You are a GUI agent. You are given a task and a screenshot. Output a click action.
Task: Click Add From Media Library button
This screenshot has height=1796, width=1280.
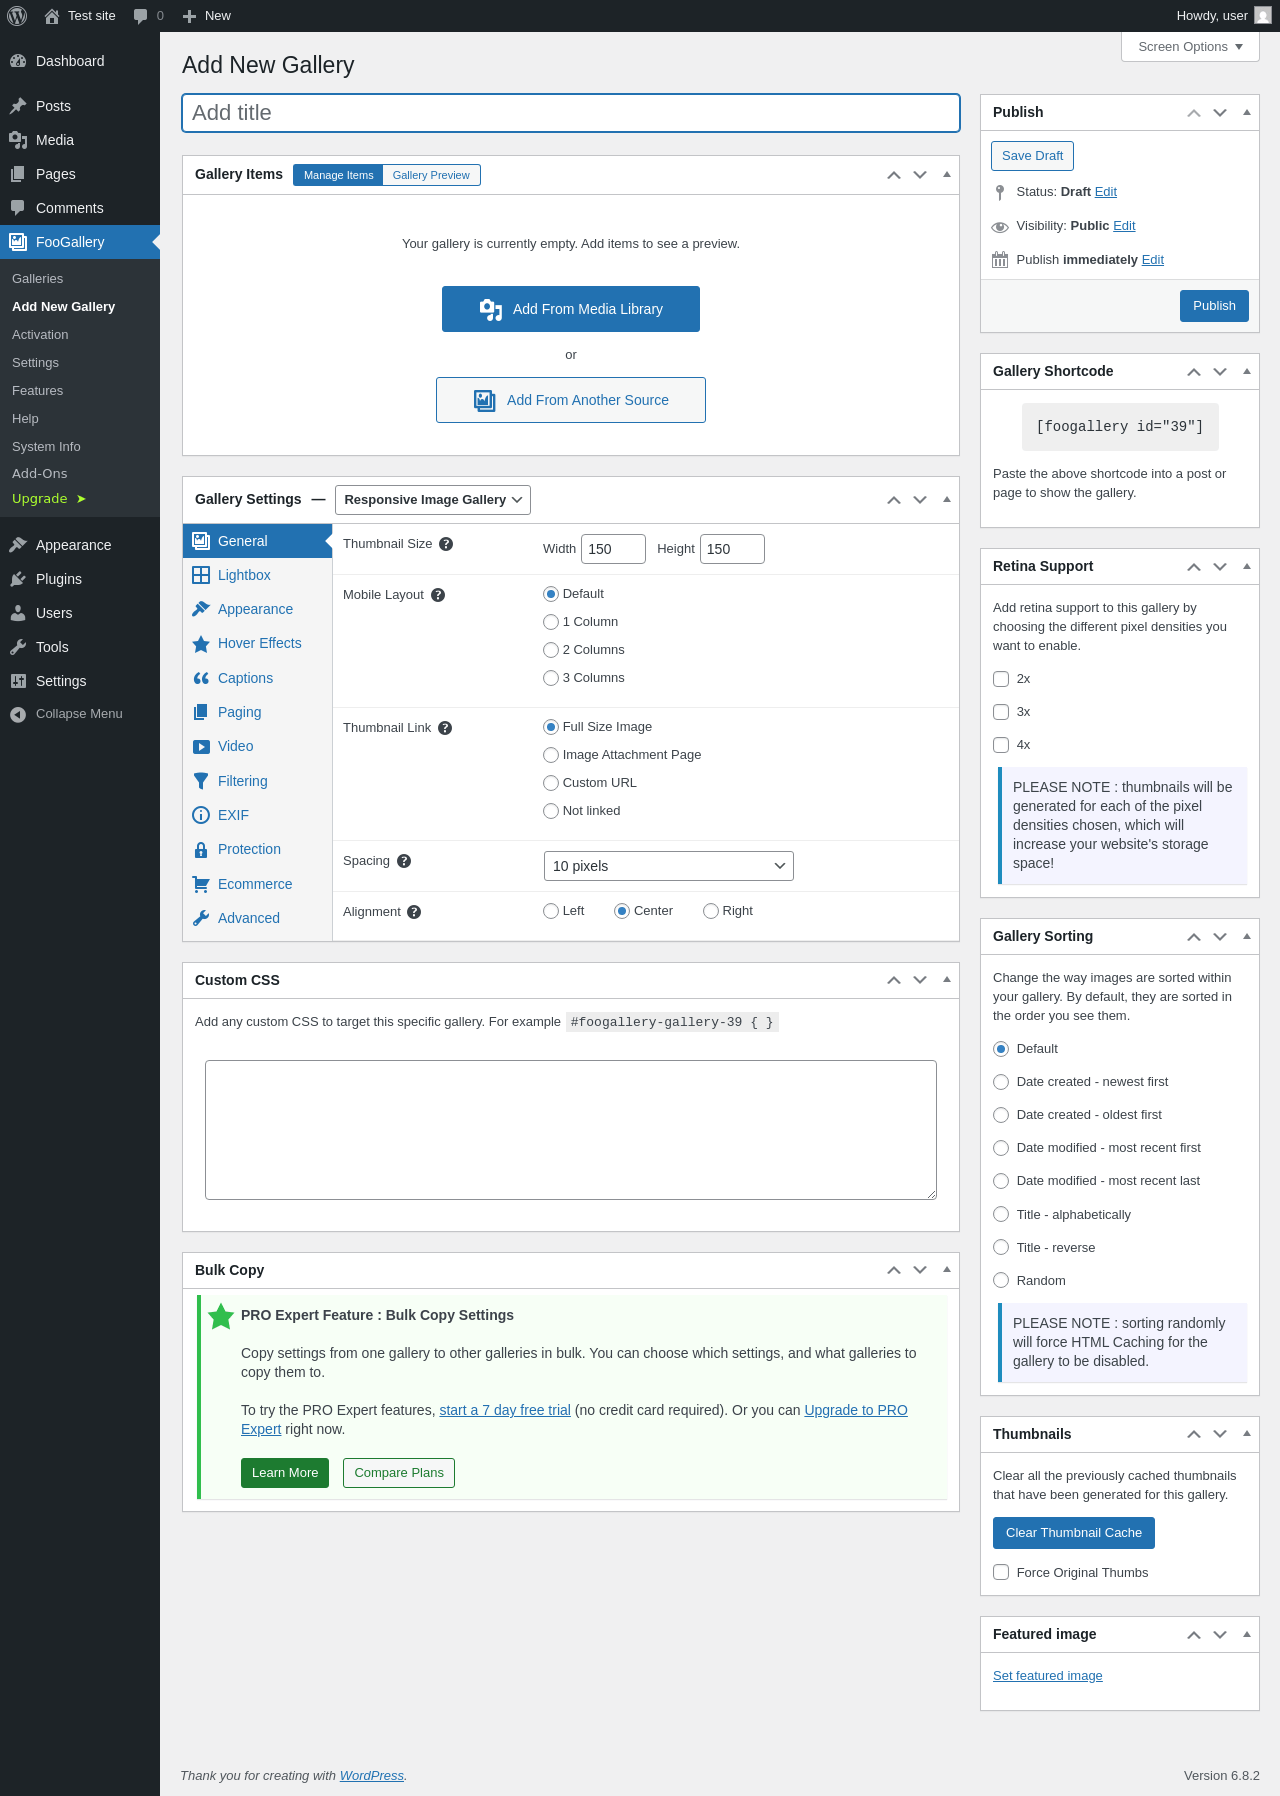click(571, 309)
